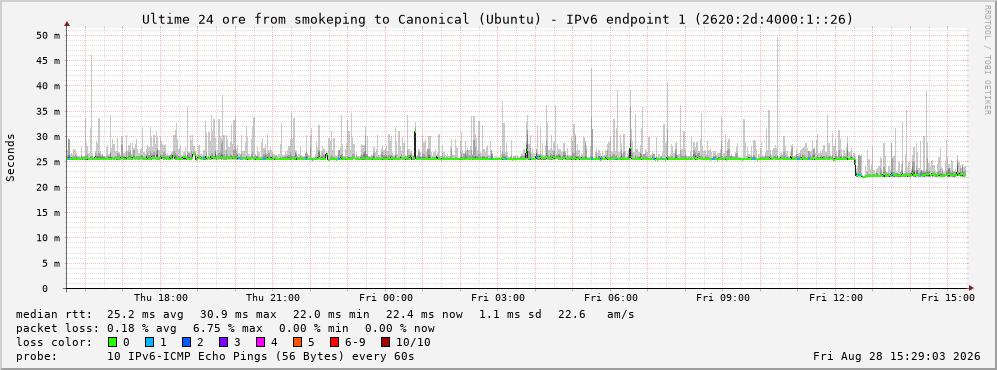
Task: Select the orange loss color 5 swatch
Action: click(297, 342)
